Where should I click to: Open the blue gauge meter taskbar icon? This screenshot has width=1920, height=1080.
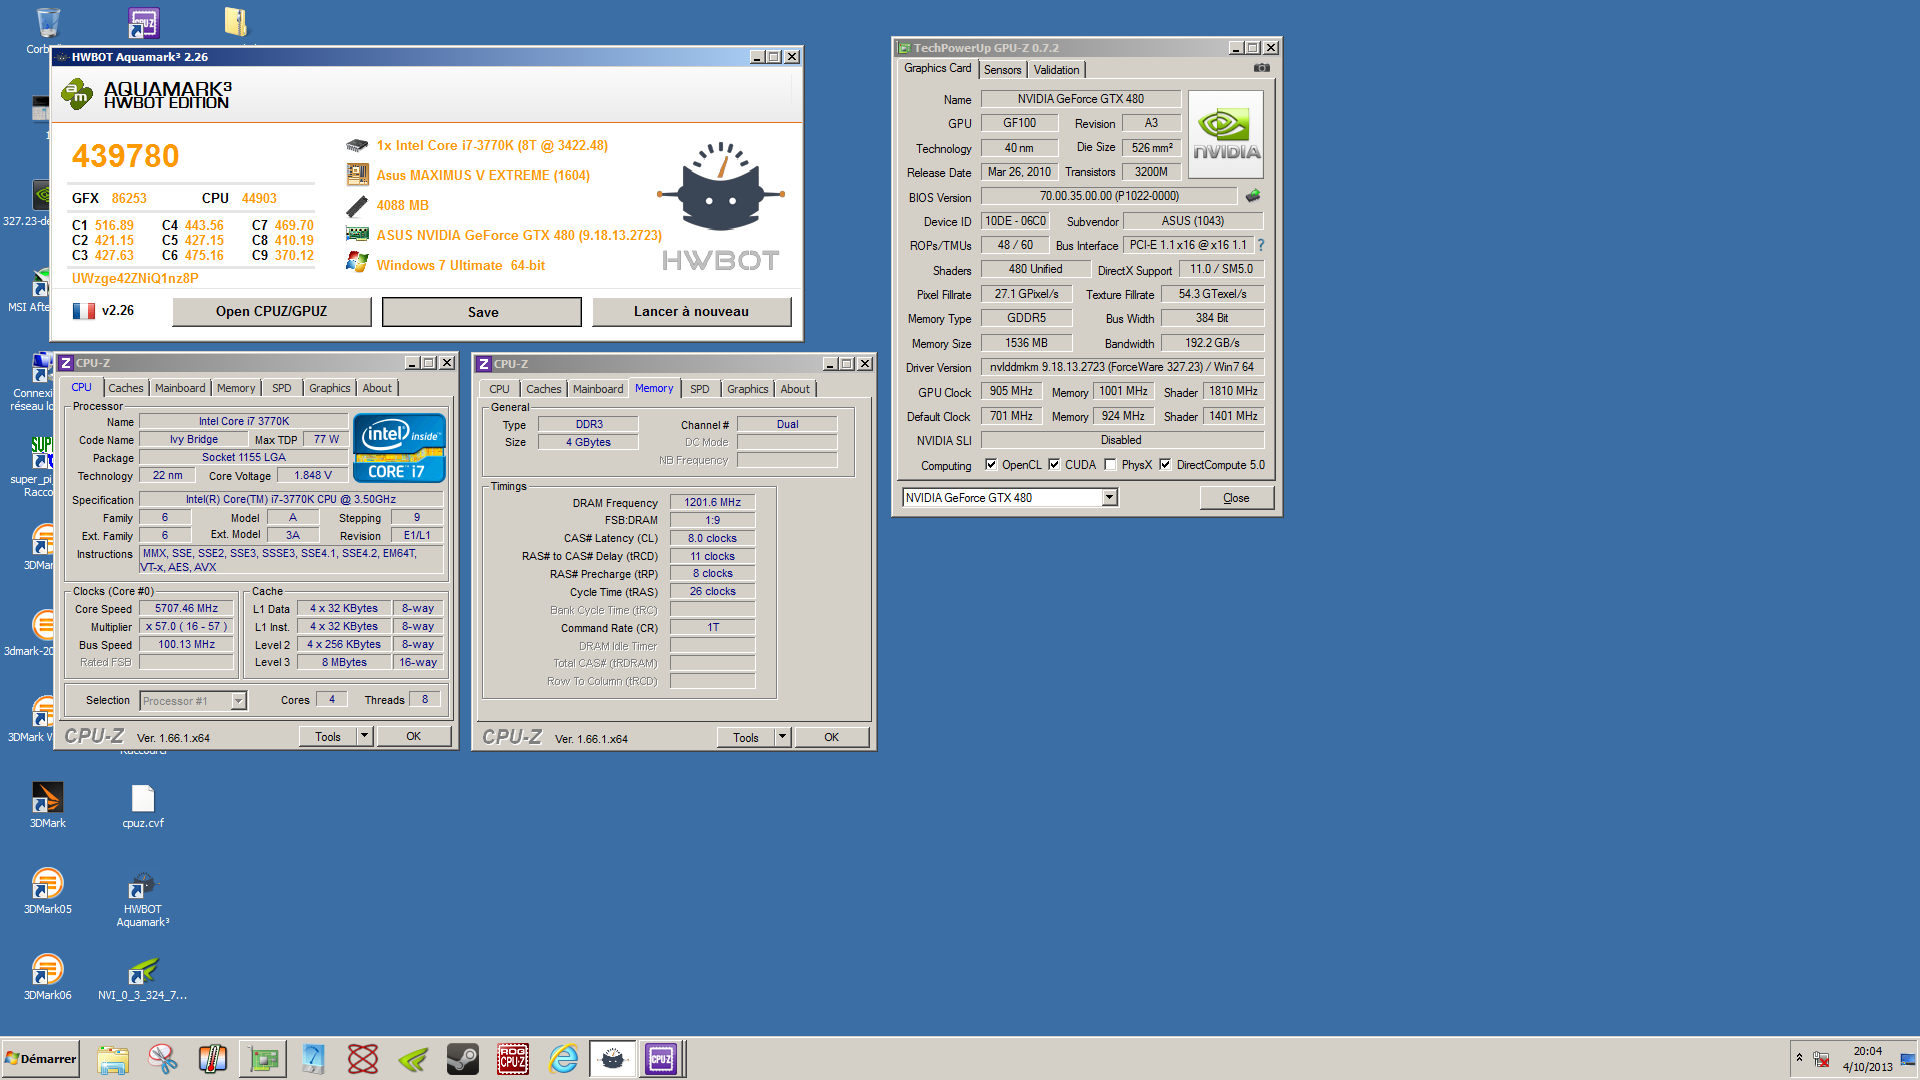[x=313, y=1059]
